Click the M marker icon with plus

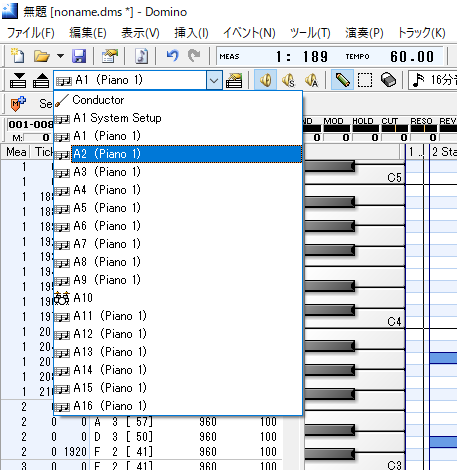[18, 103]
